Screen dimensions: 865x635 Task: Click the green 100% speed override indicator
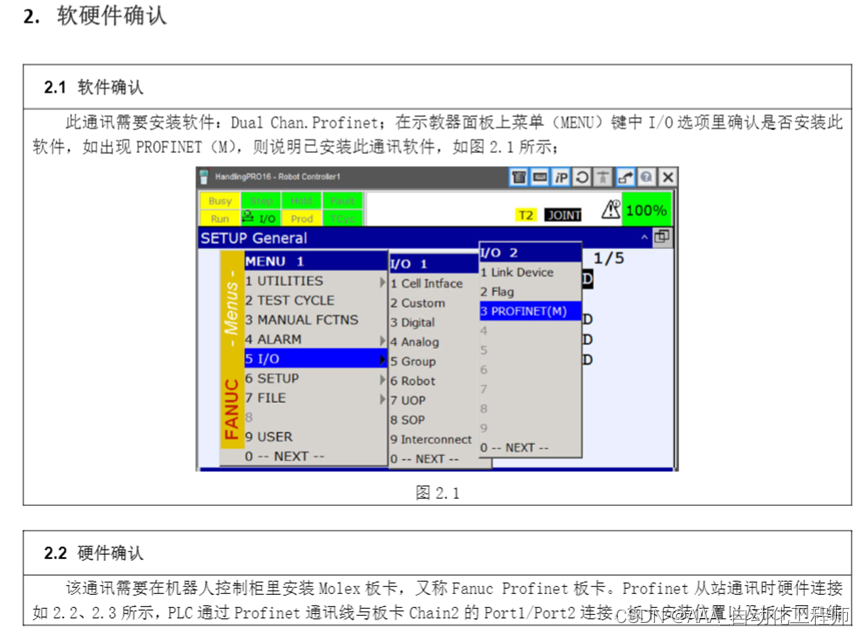(x=647, y=210)
